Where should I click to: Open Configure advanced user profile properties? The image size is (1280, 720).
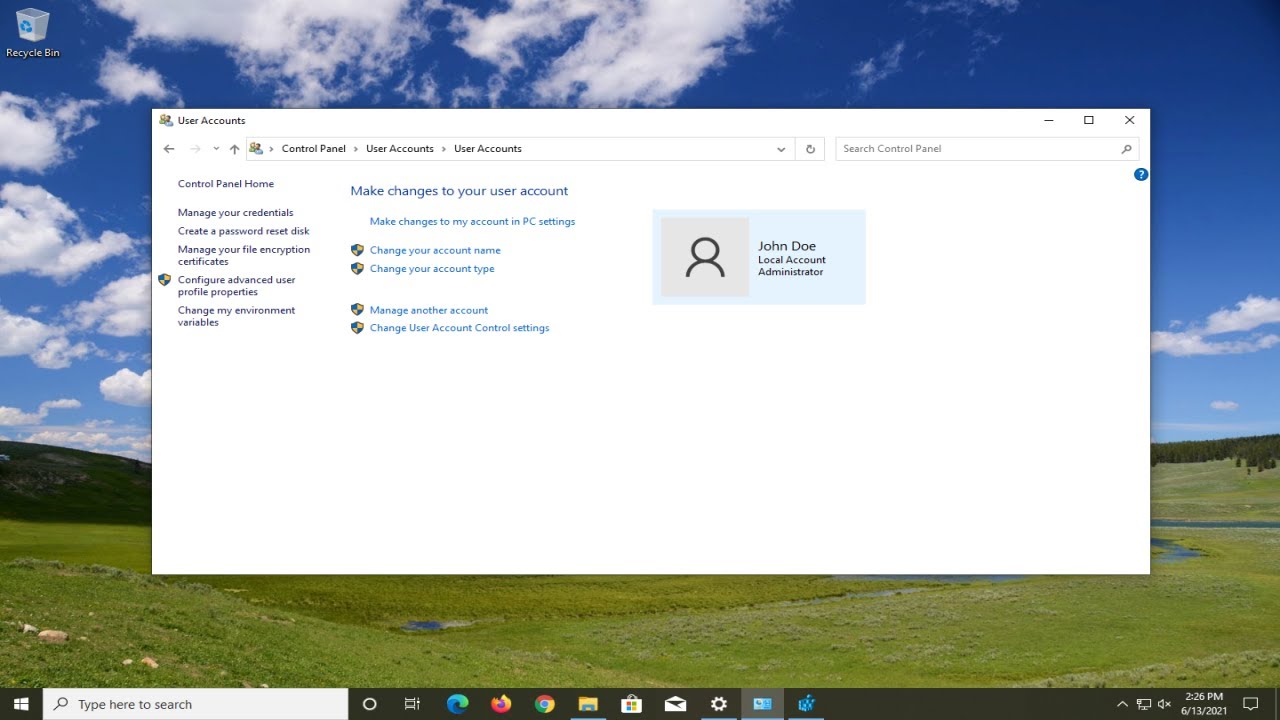click(237, 286)
